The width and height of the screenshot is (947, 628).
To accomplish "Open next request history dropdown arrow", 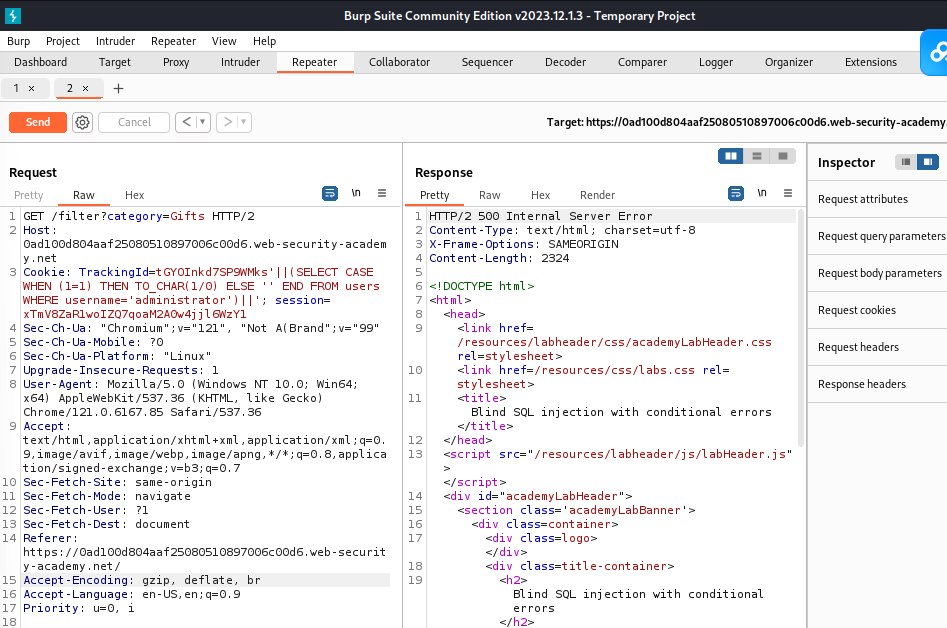I will (244, 123).
